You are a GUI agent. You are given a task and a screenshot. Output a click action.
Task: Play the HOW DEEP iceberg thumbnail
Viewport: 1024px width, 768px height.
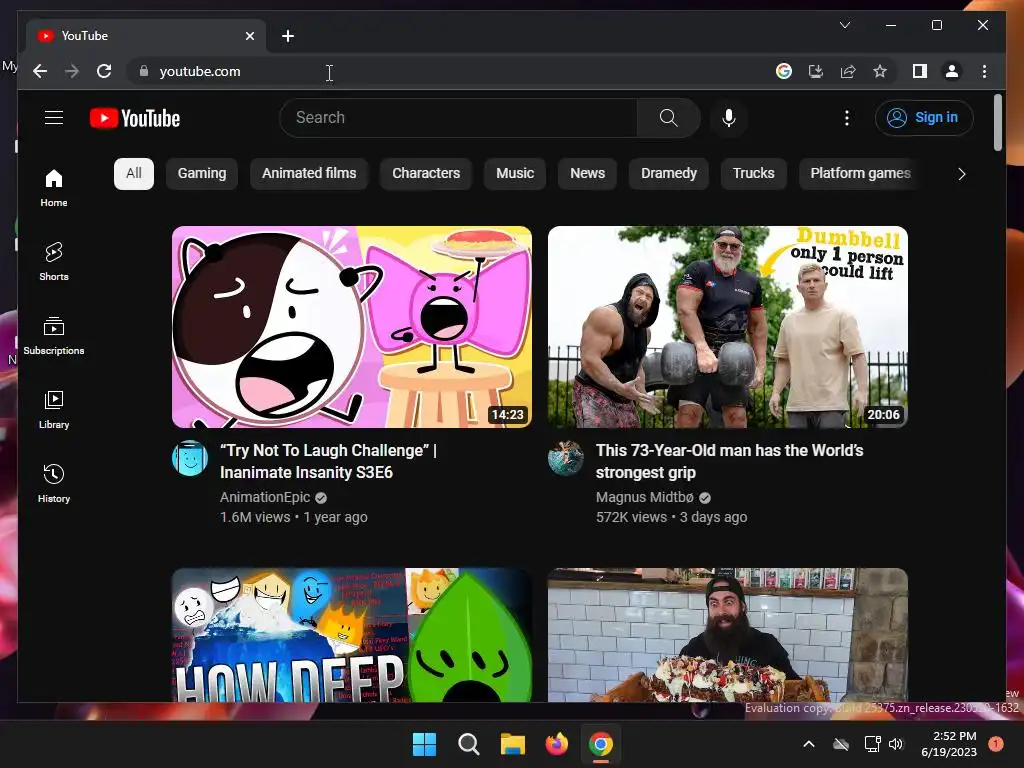pyautogui.click(x=351, y=635)
